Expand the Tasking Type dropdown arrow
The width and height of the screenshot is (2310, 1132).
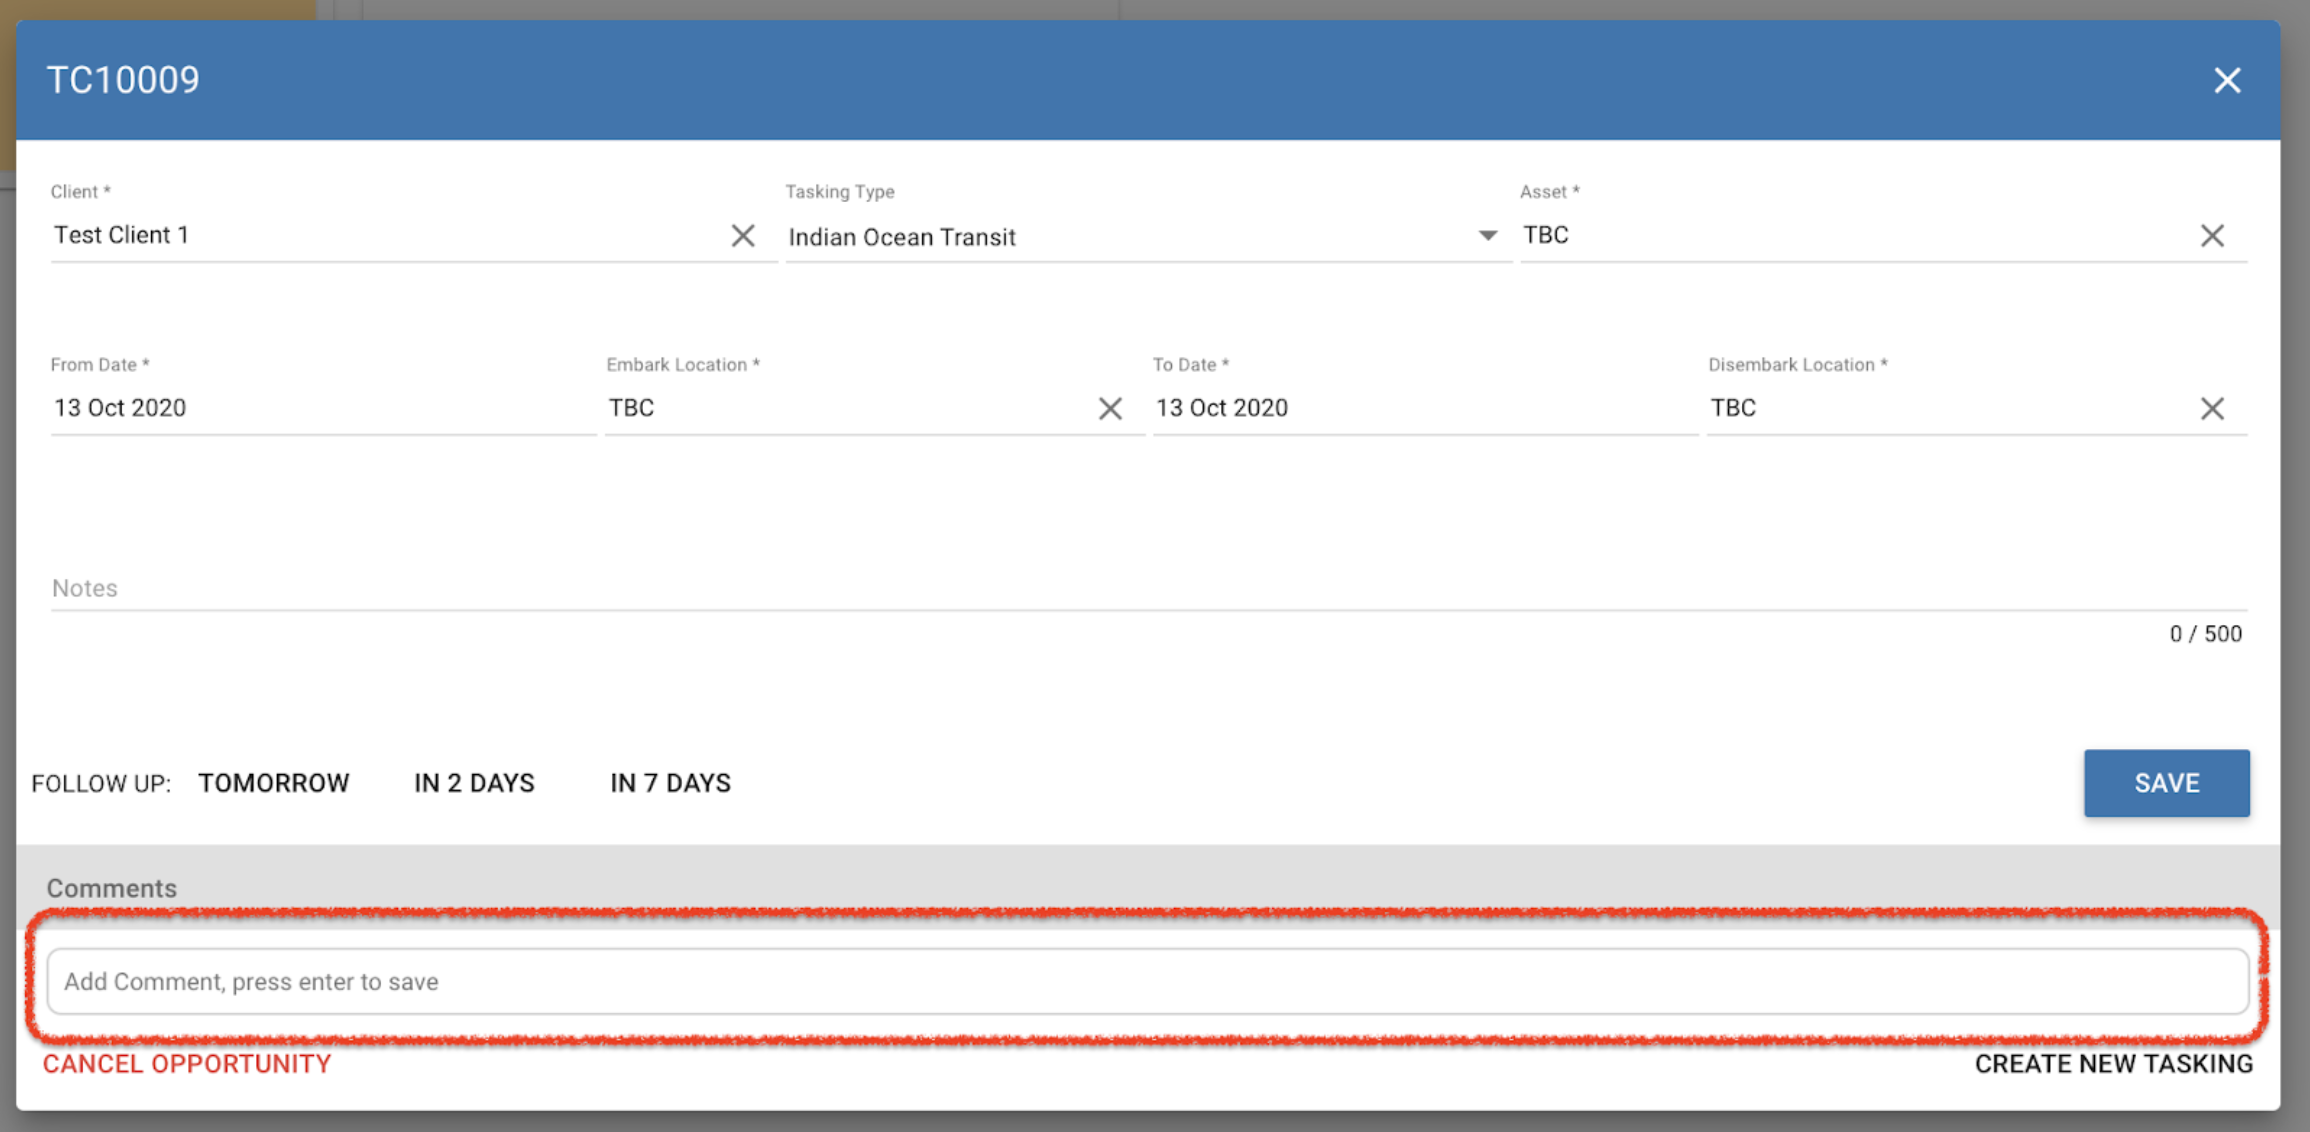(1488, 236)
